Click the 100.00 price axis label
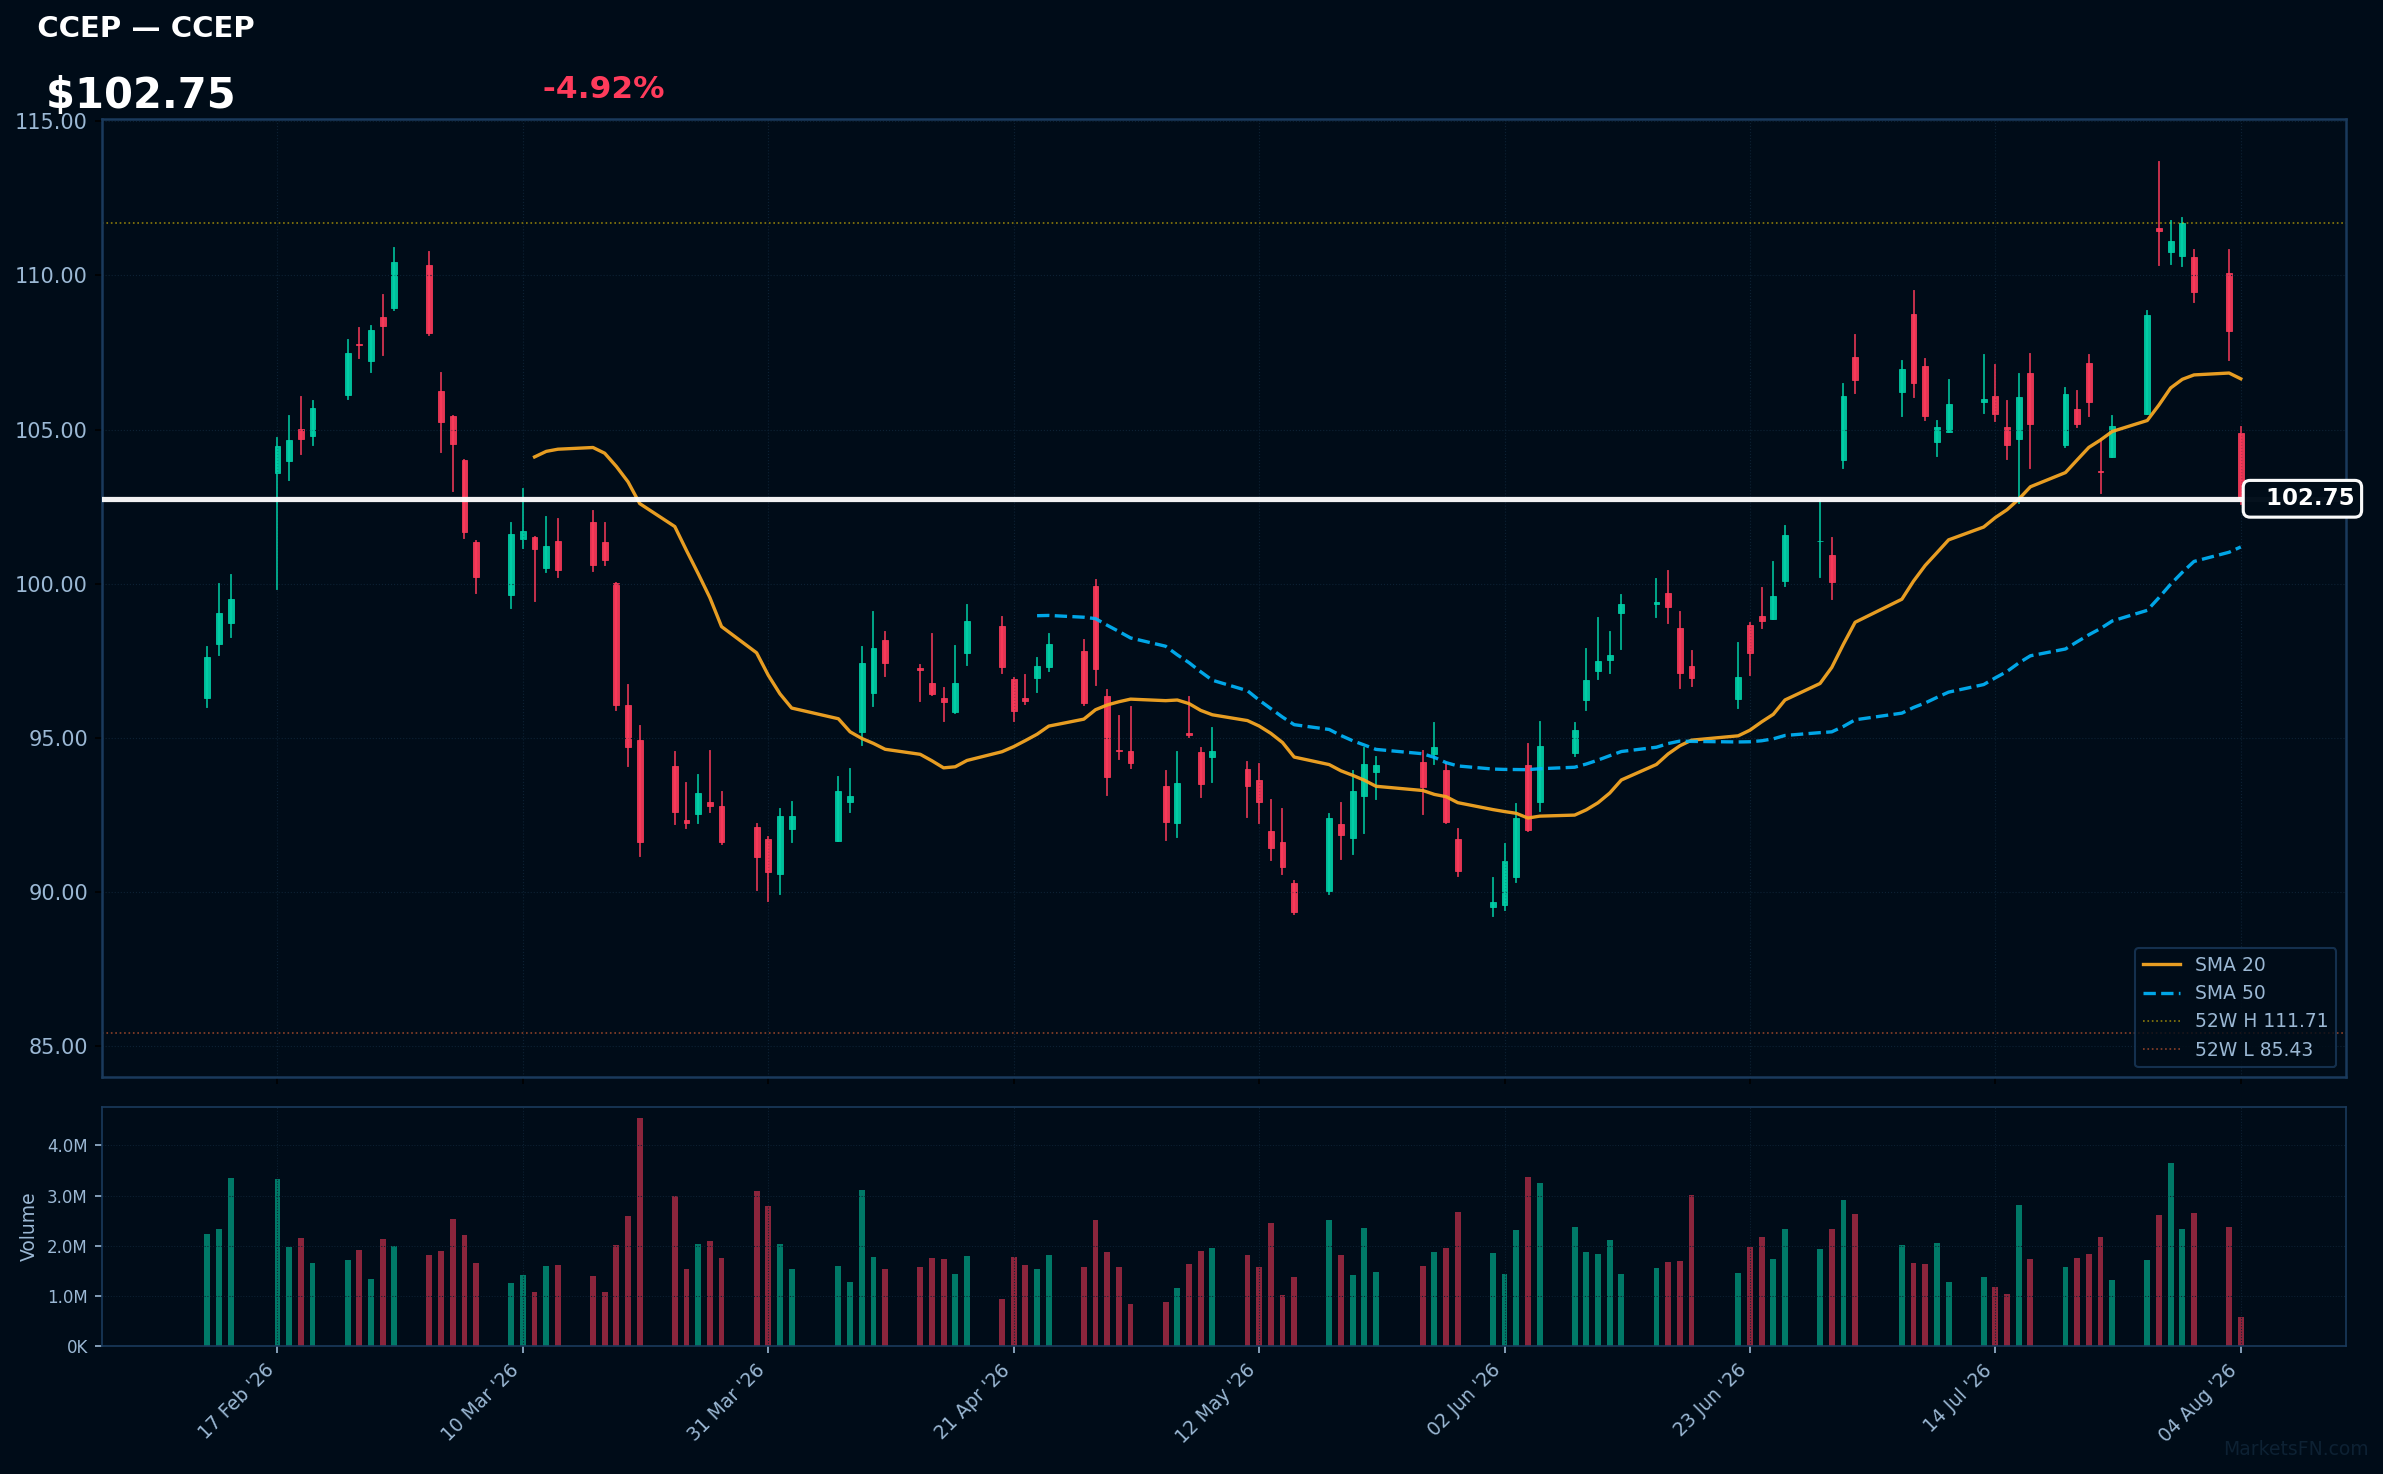 pos(51,585)
